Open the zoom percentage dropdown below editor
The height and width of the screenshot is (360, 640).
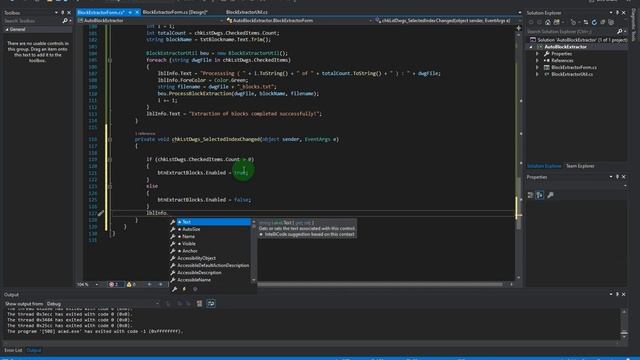tap(97, 284)
